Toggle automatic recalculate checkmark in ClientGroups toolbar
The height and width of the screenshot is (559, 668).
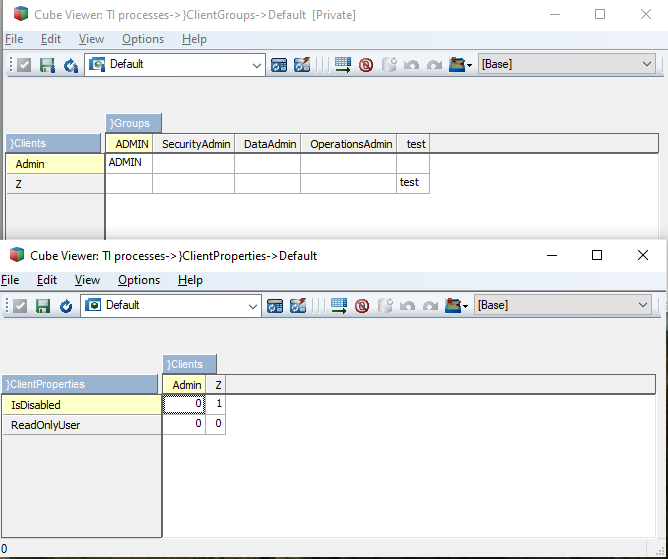[24, 65]
